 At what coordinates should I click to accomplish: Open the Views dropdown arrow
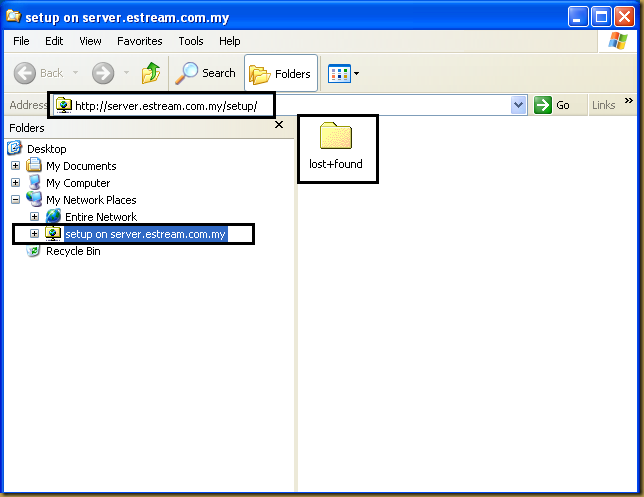point(356,74)
